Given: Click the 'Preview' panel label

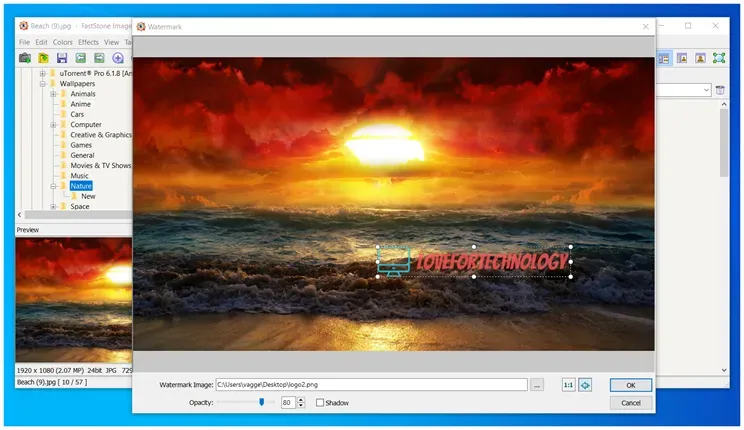Looking at the screenshot, I should coord(28,230).
